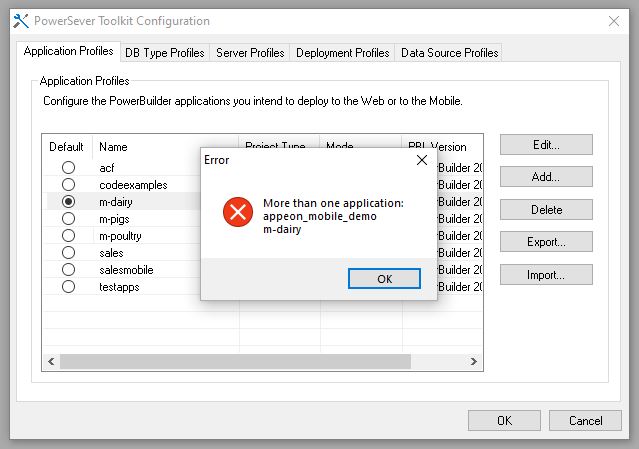Delete the selected application profile

tap(546, 210)
